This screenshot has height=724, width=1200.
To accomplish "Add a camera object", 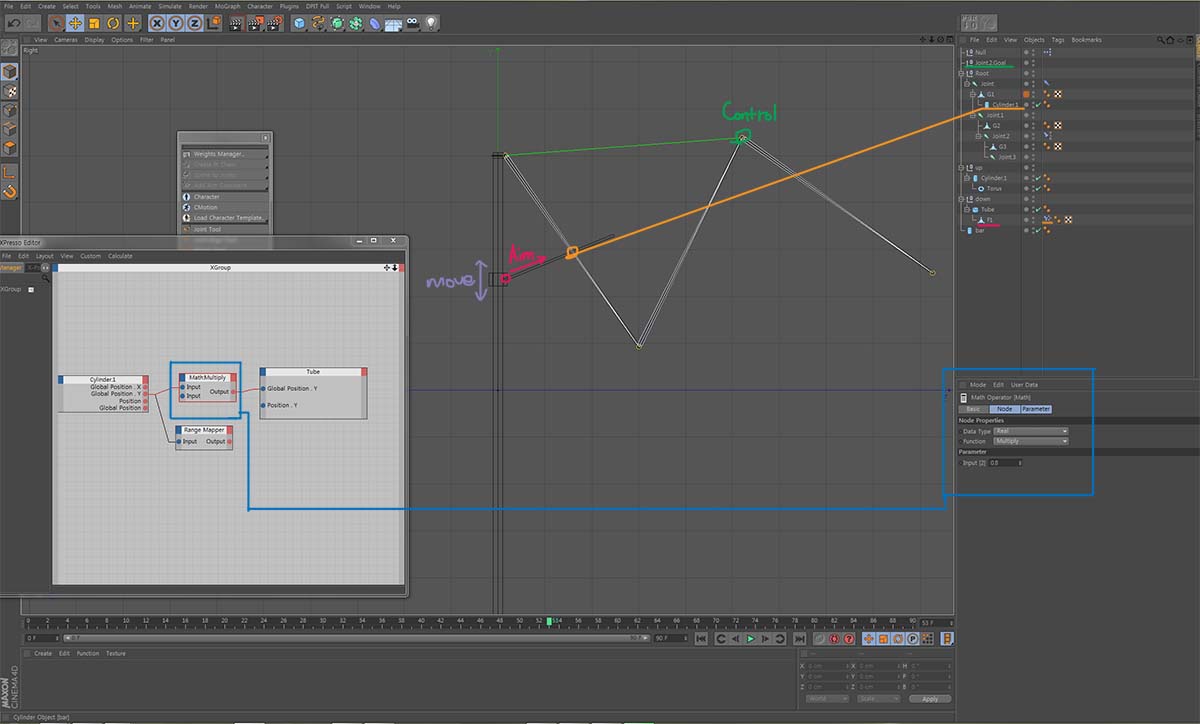I will [412, 23].
